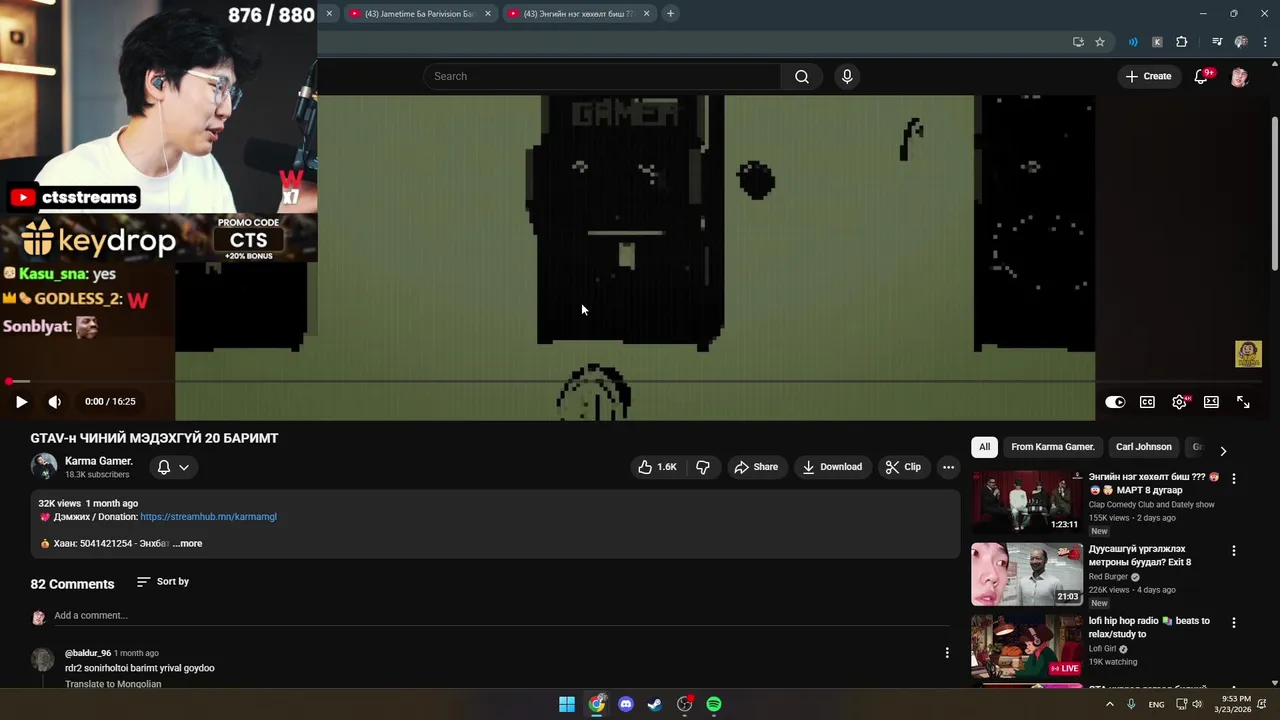Show more filter chips with the right arrow

(x=1223, y=451)
